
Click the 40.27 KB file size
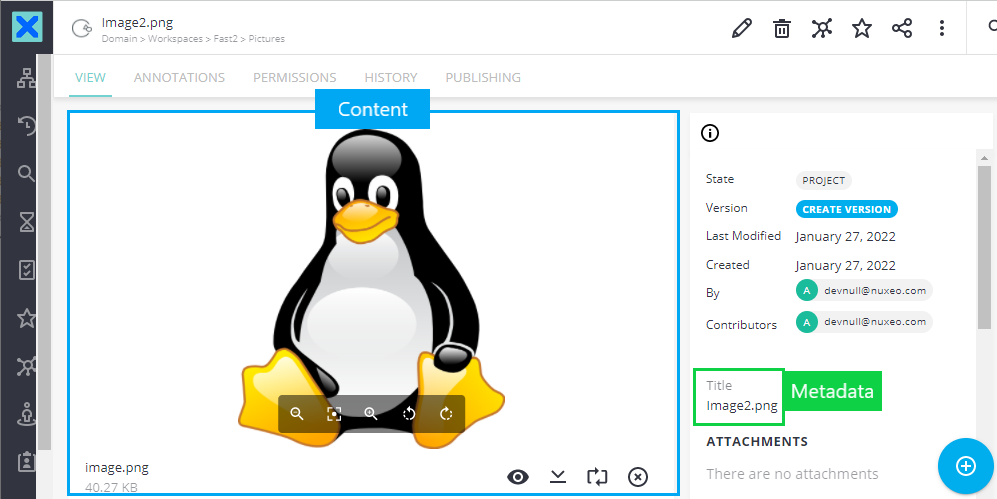pyautogui.click(x=111, y=488)
